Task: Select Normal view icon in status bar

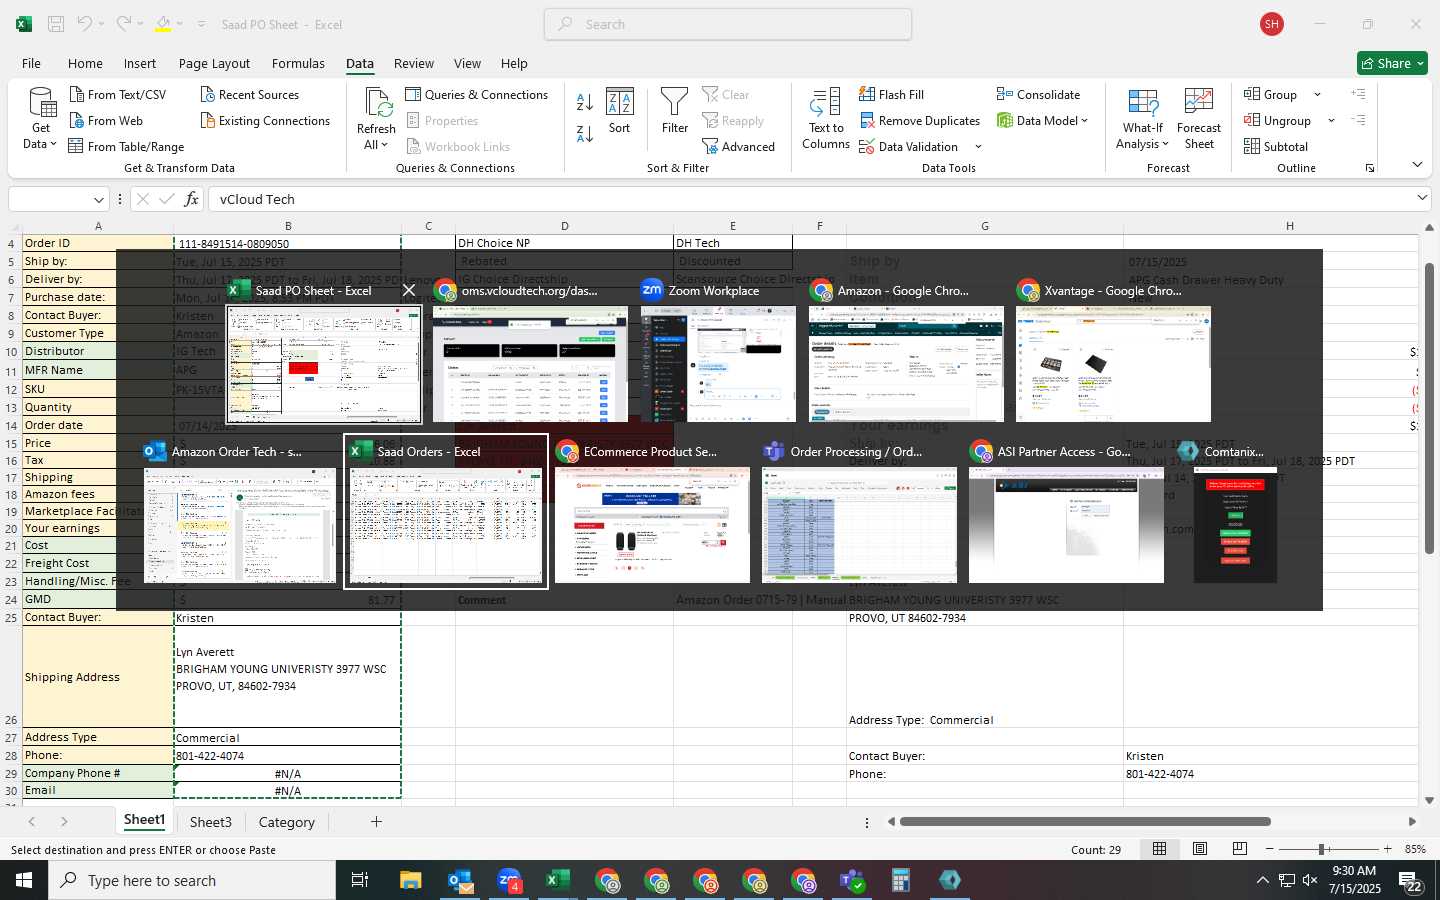Action: click(1160, 849)
